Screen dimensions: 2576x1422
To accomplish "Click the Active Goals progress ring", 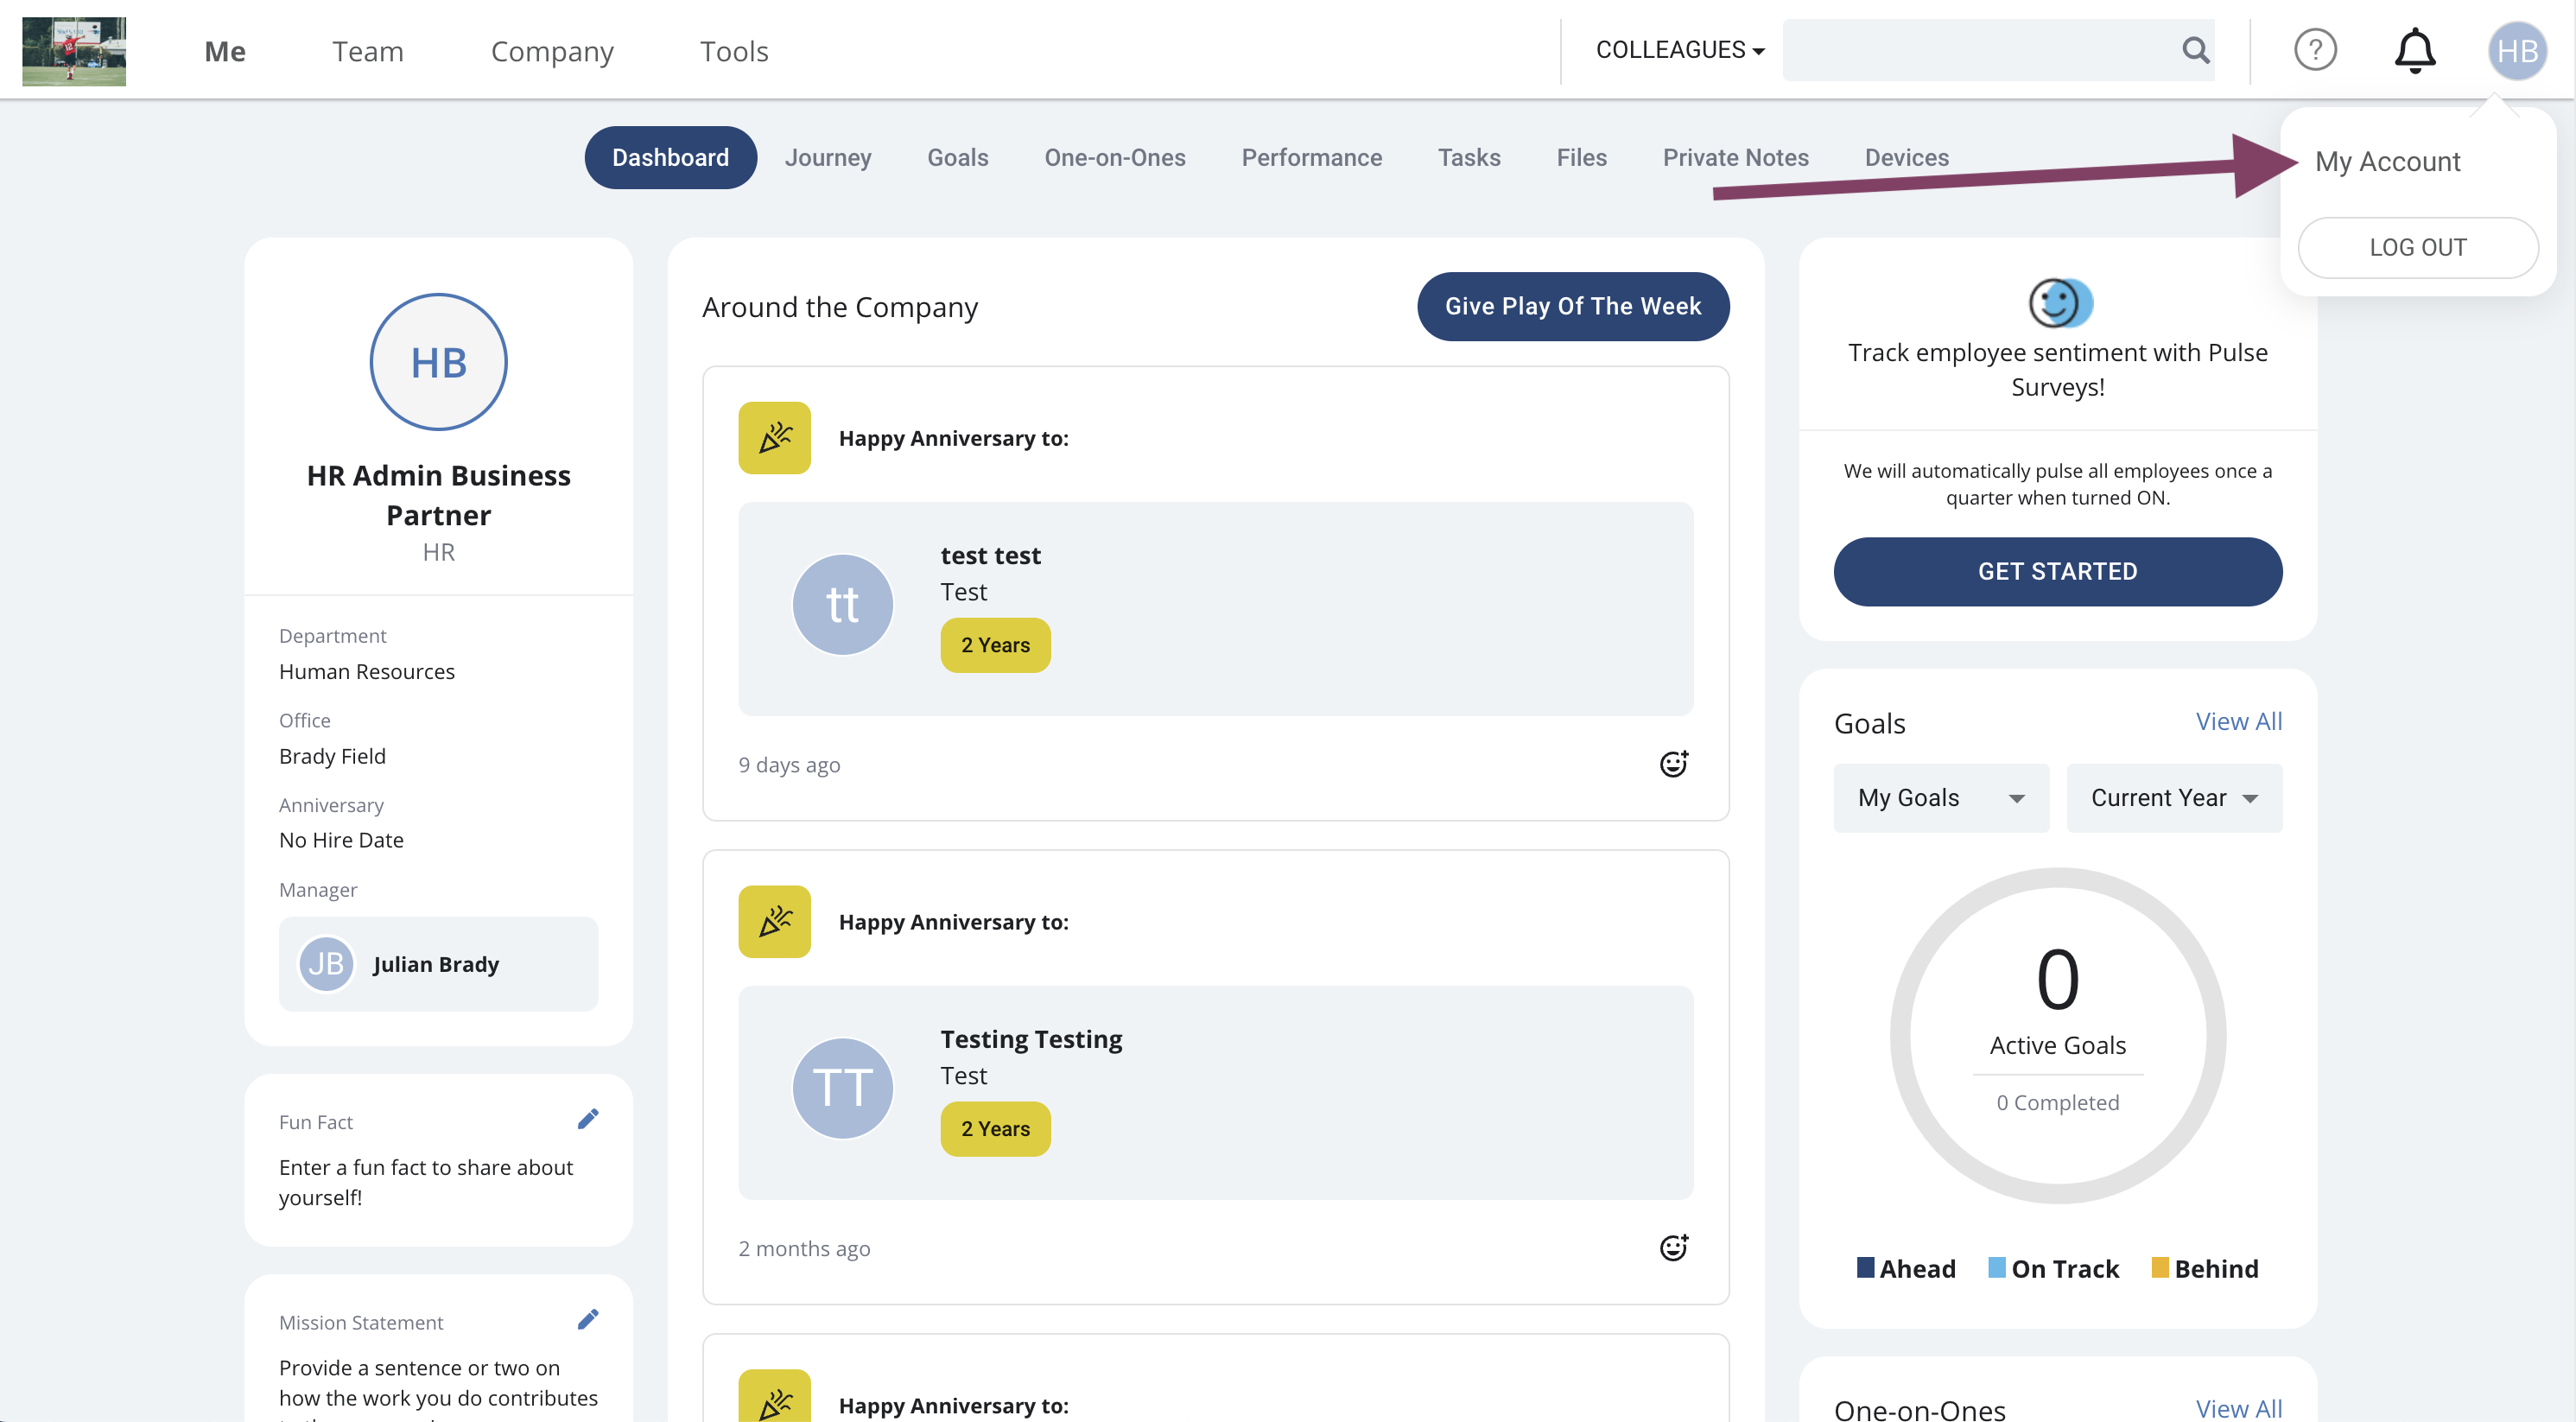I will (2057, 1036).
